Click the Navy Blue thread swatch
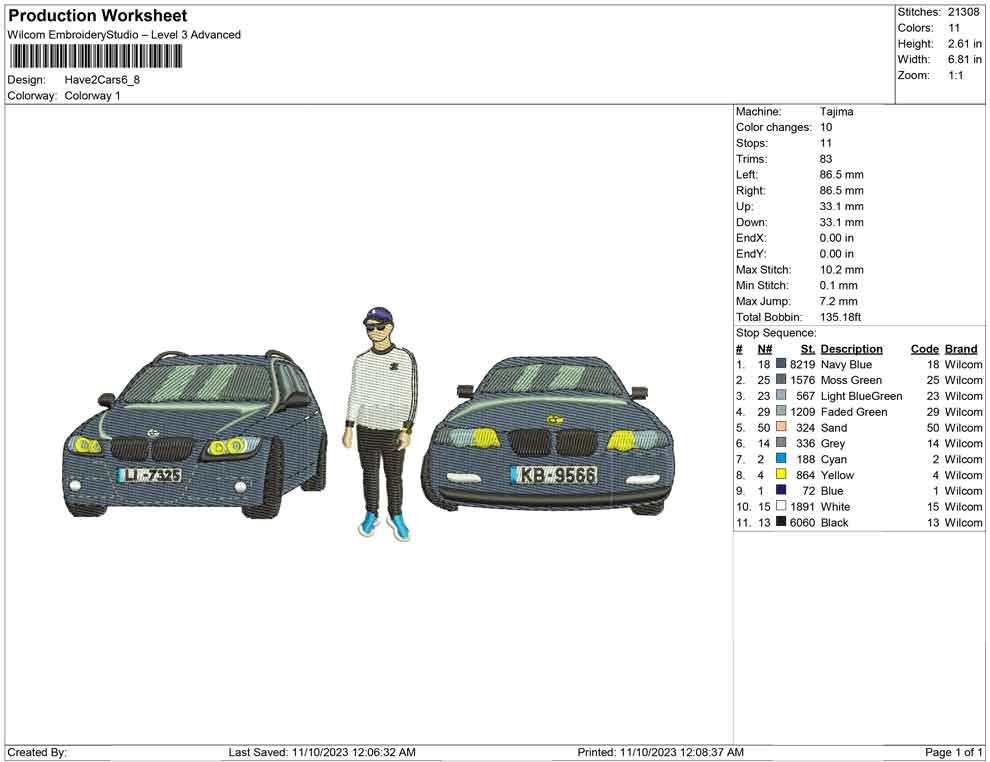This screenshot has height=762, width=990. click(x=781, y=365)
